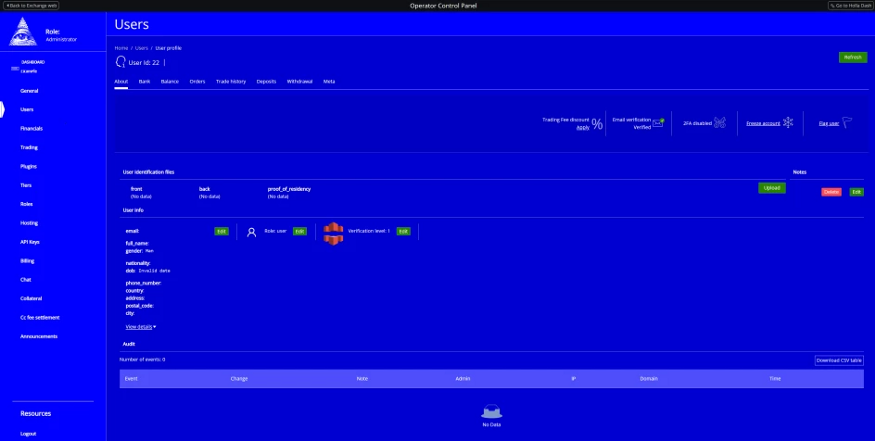
Task: Upload a user identification file
Action: pos(771,188)
